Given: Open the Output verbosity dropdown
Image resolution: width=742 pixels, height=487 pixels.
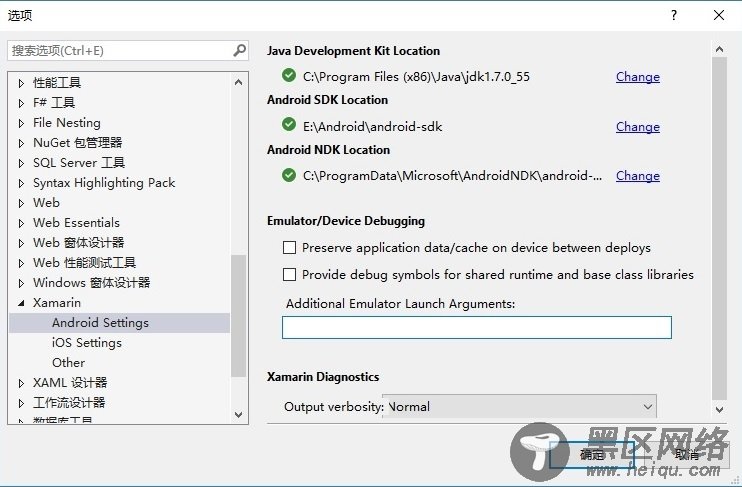Looking at the screenshot, I should tap(520, 407).
